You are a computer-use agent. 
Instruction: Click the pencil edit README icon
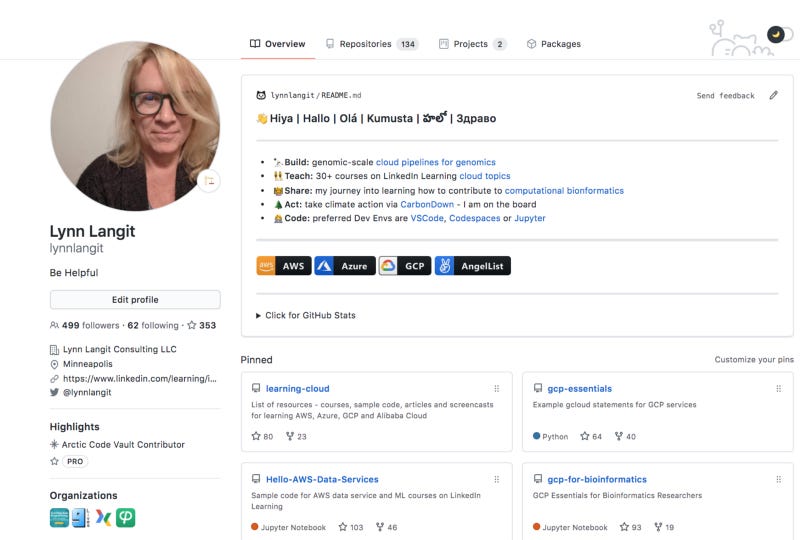pyautogui.click(x=773, y=95)
